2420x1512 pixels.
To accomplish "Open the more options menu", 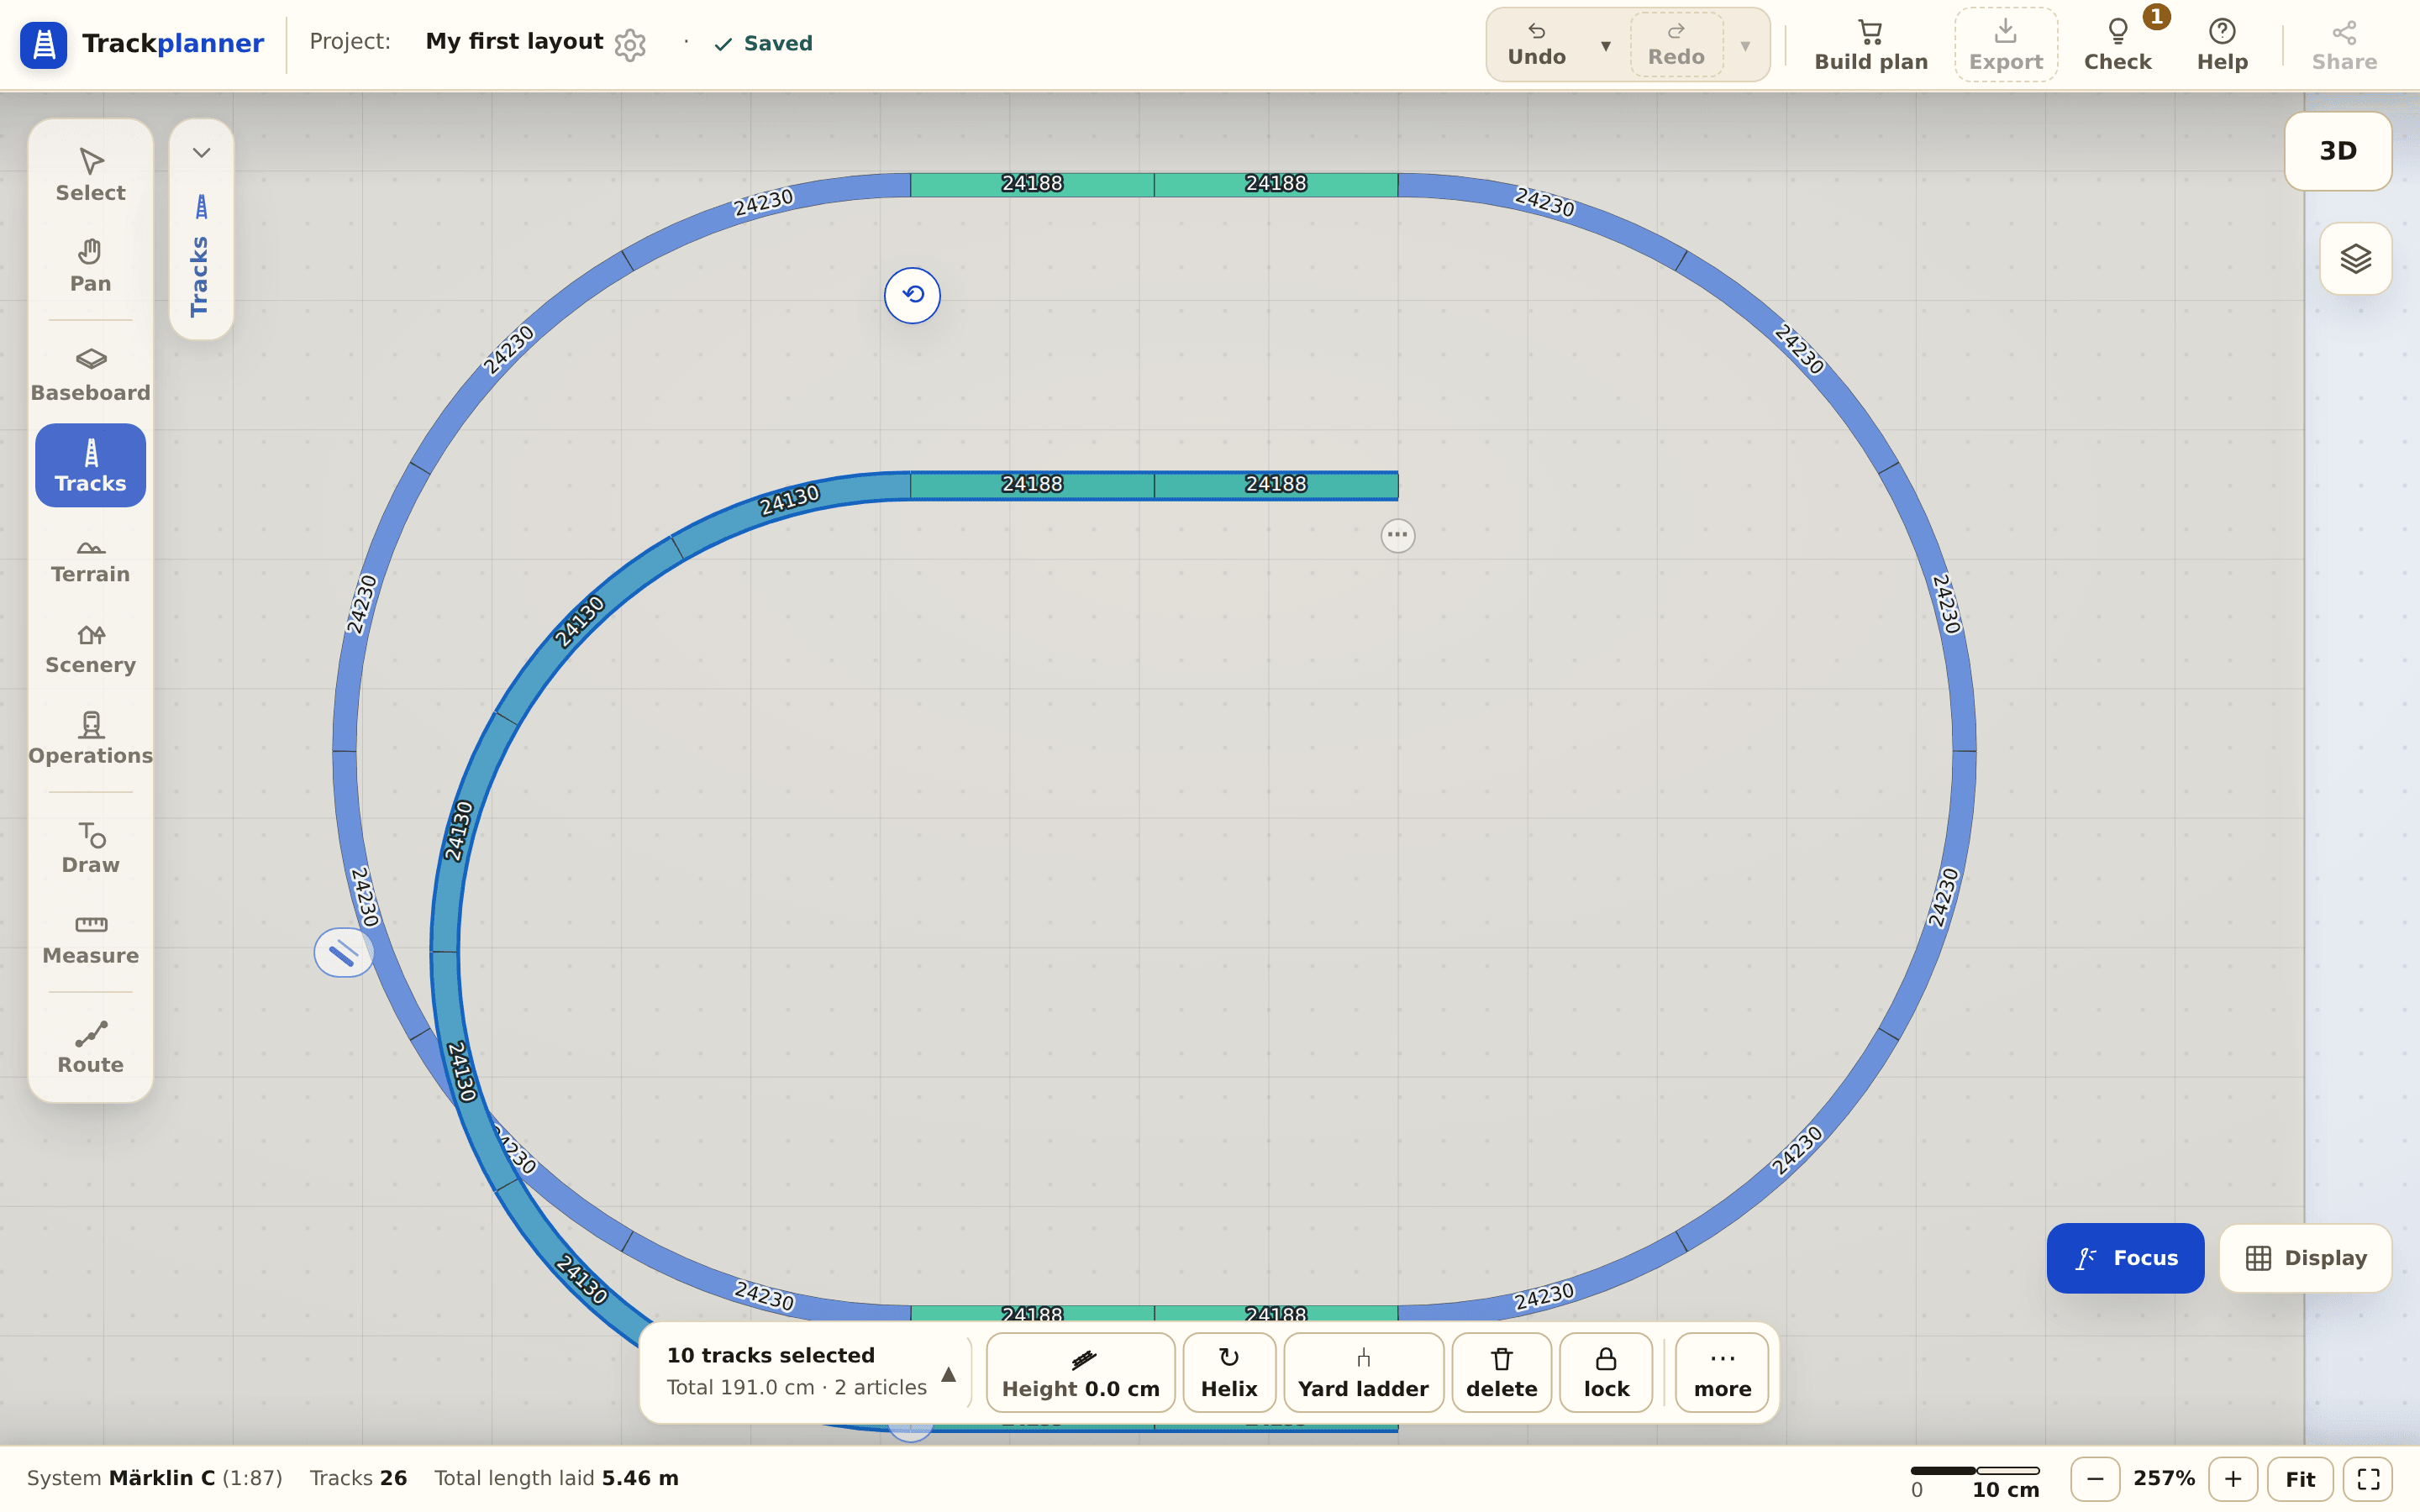I will click(x=1722, y=1372).
